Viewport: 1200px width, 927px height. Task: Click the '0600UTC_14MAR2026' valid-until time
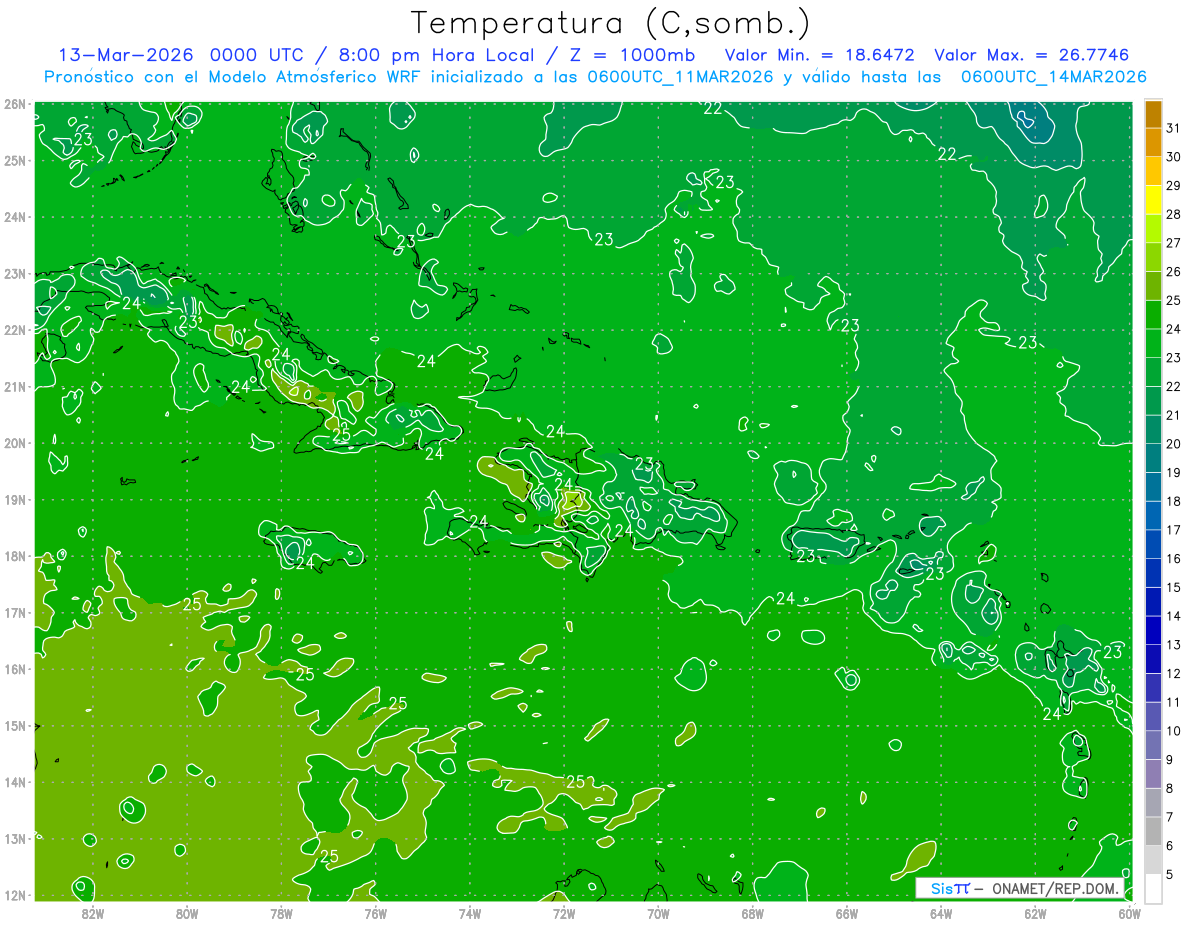click(1053, 76)
